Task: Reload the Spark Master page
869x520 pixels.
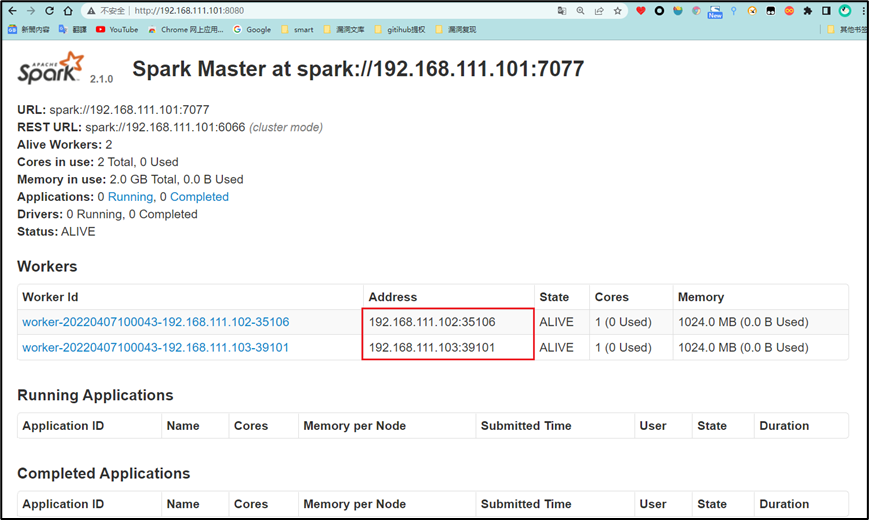Action: point(49,11)
